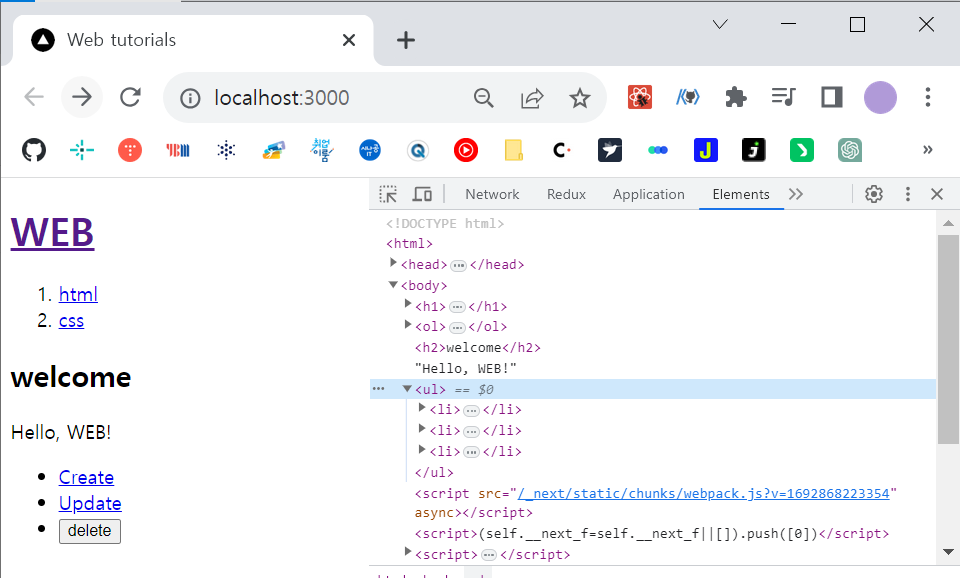Expand the last collapsed script node
This screenshot has height=578, width=960.
point(408,552)
